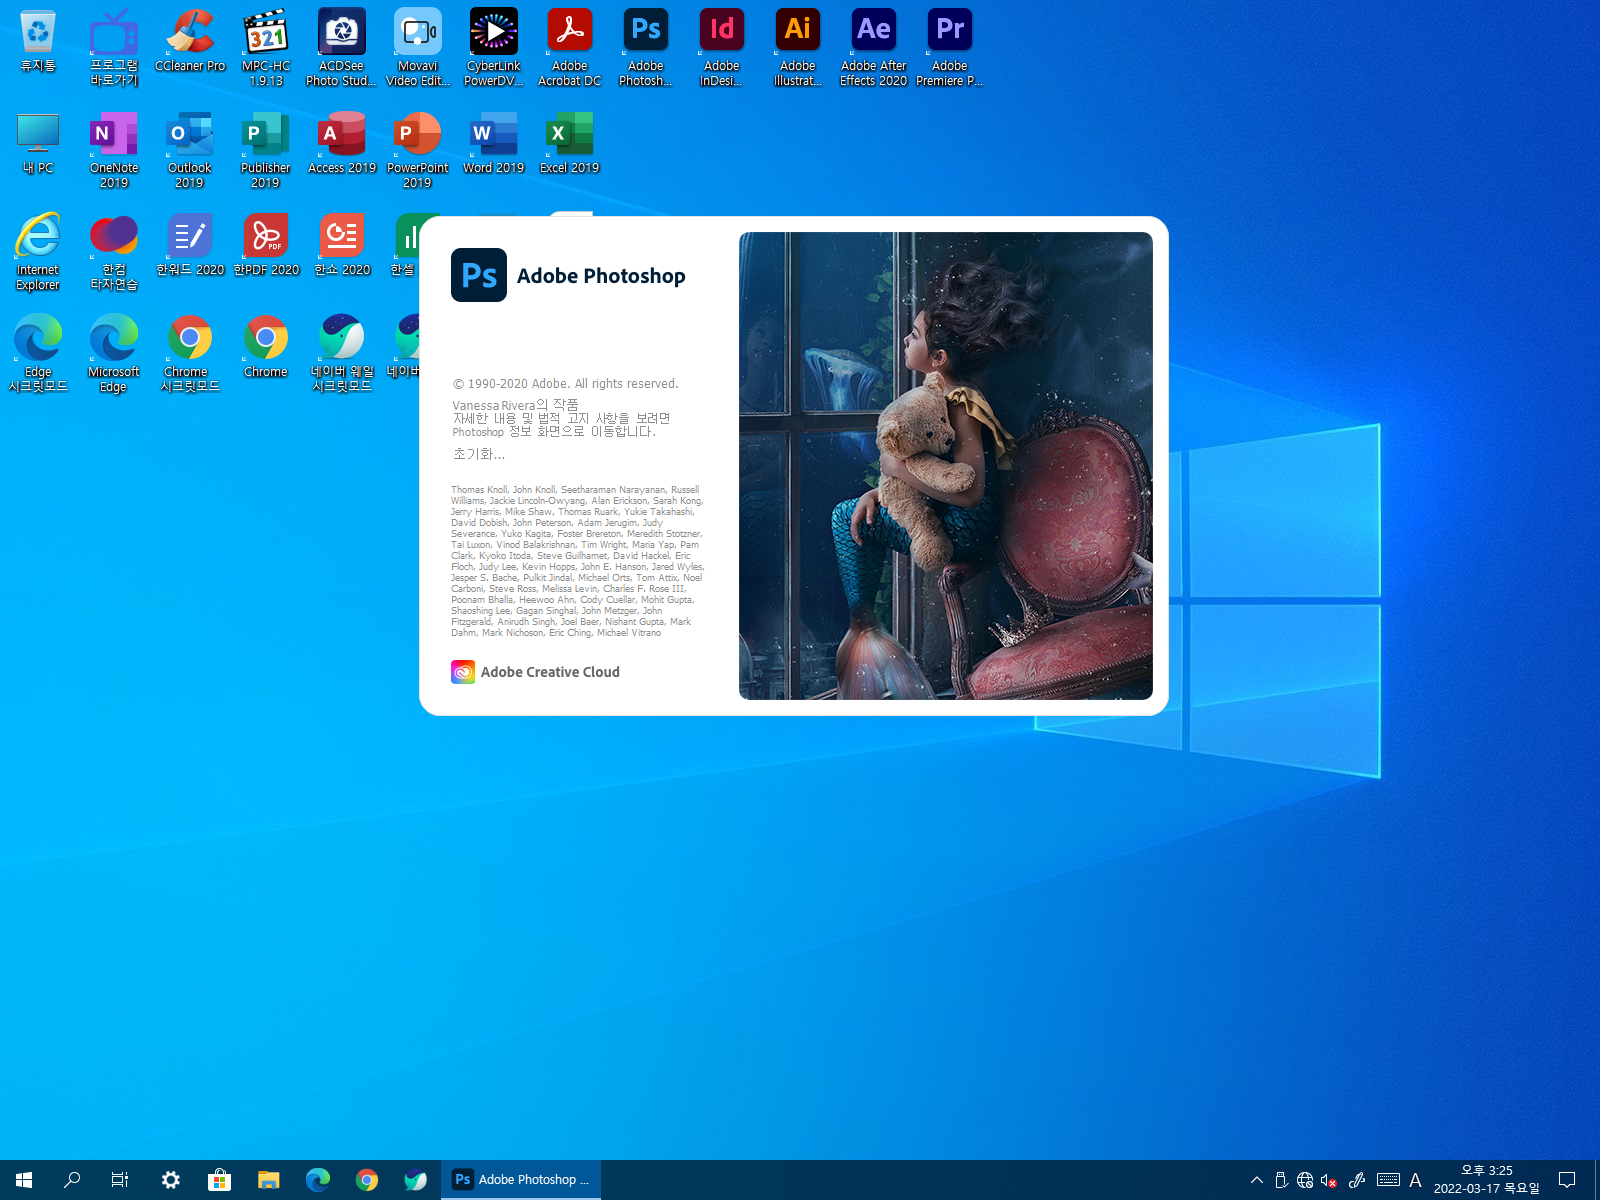1600x1200 pixels.
Task: Launch Naver Whale from the taskbar
Action: click(x=416, y=1180)
